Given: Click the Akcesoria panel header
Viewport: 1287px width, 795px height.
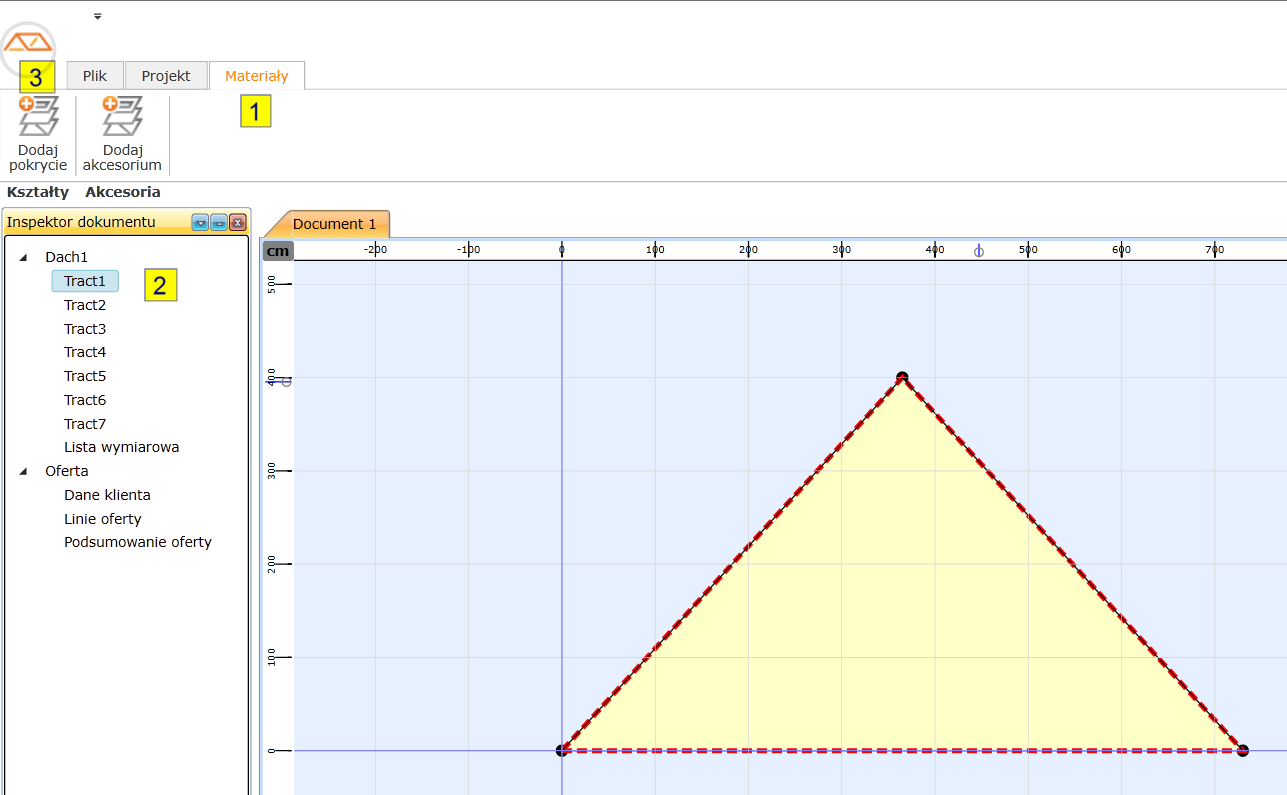Looking at the screenshot, I should point(122,192).
